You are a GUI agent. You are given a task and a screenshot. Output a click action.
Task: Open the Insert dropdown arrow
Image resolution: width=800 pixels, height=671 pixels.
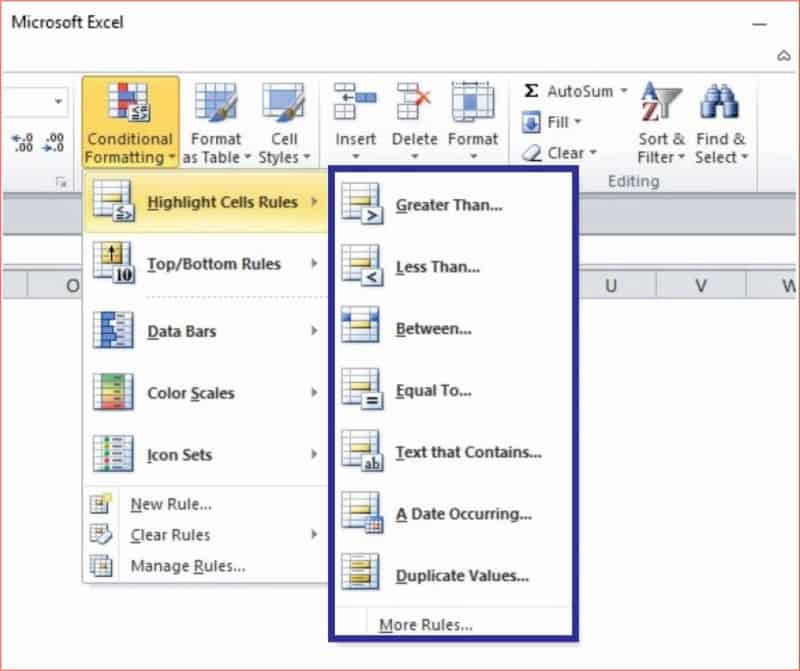[356, 156]
